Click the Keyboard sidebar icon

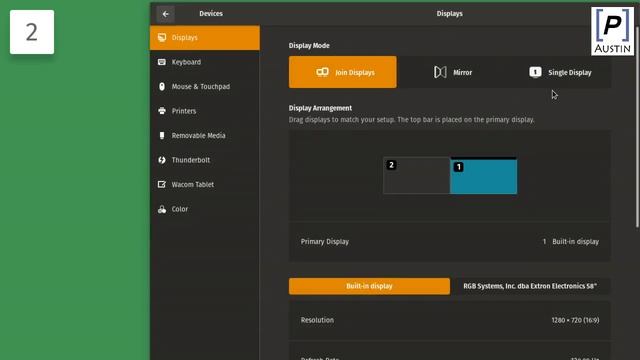[x=162, y=62]
